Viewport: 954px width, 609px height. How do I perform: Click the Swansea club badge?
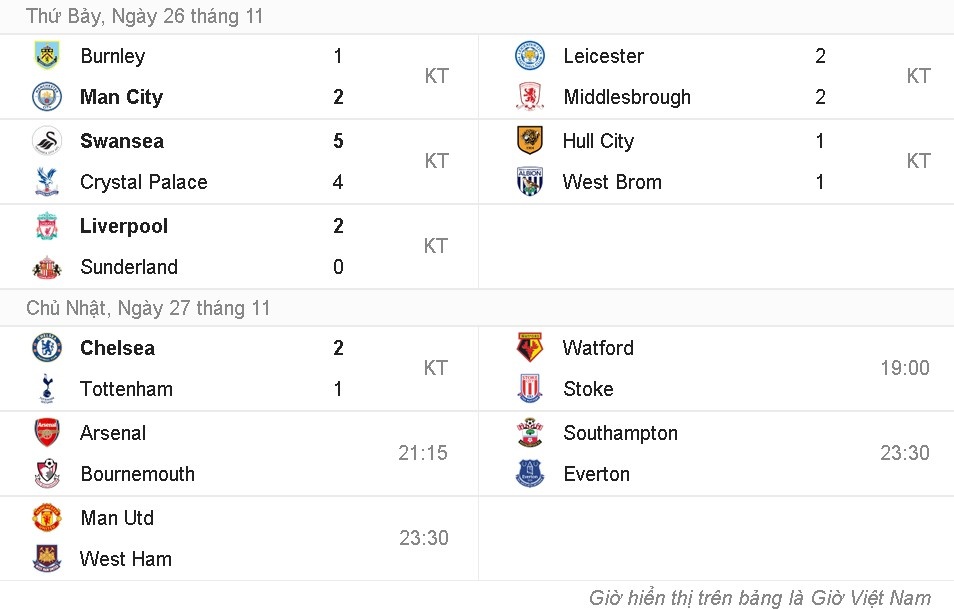[46, 141]
